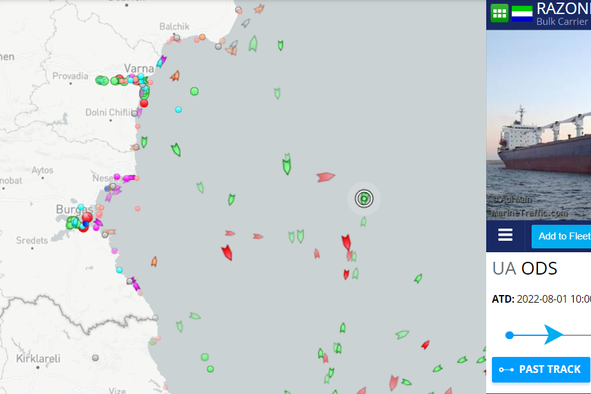
Task: Select the red vessel southeast of Burgas
Action: (x=227, y=252)
